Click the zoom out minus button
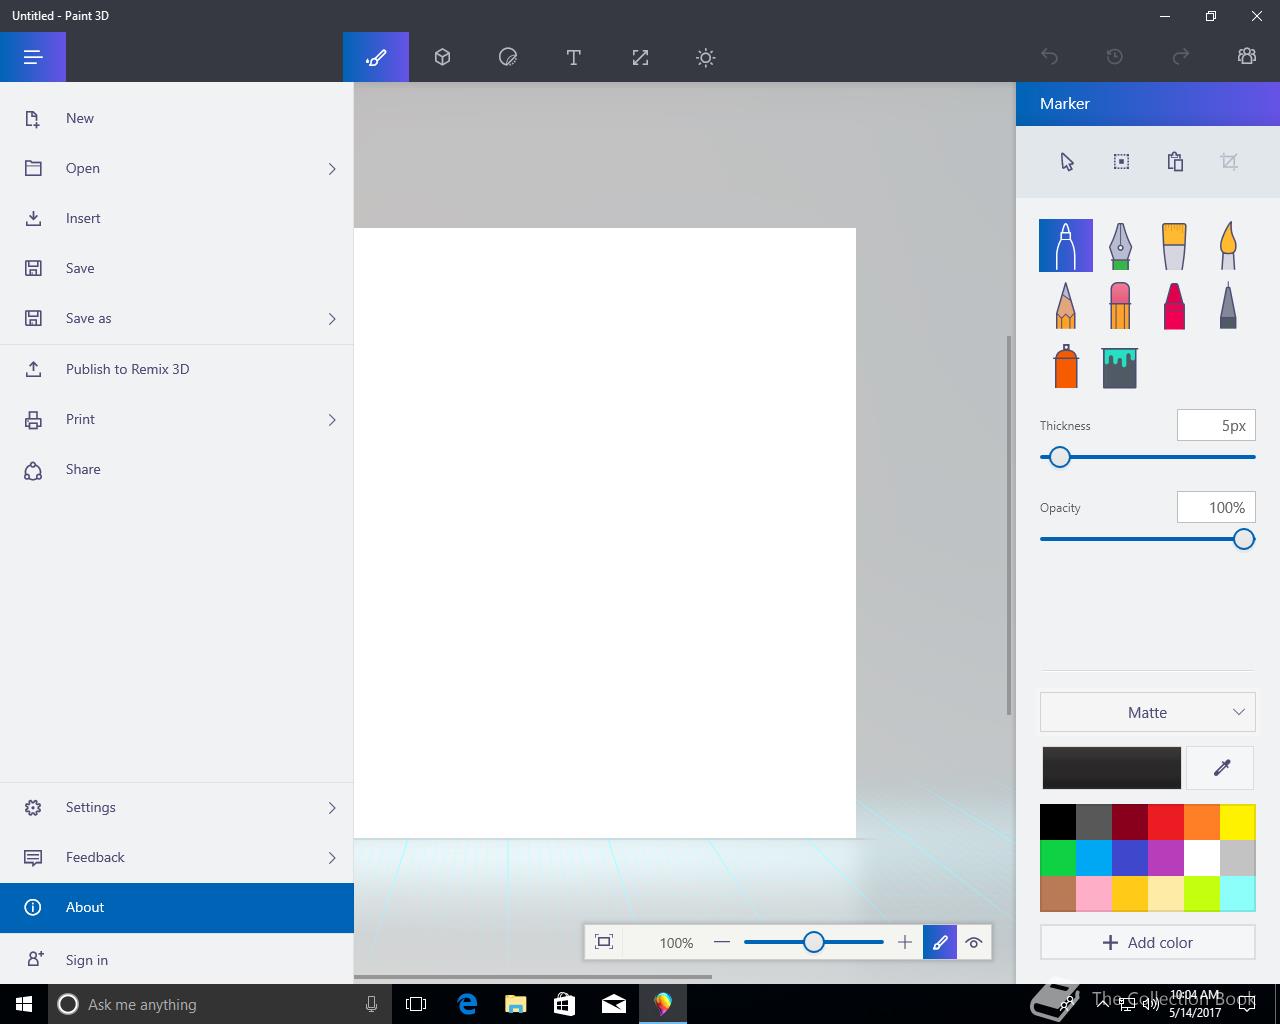This screenshot has width=1280, height=1024. (722, 942)
